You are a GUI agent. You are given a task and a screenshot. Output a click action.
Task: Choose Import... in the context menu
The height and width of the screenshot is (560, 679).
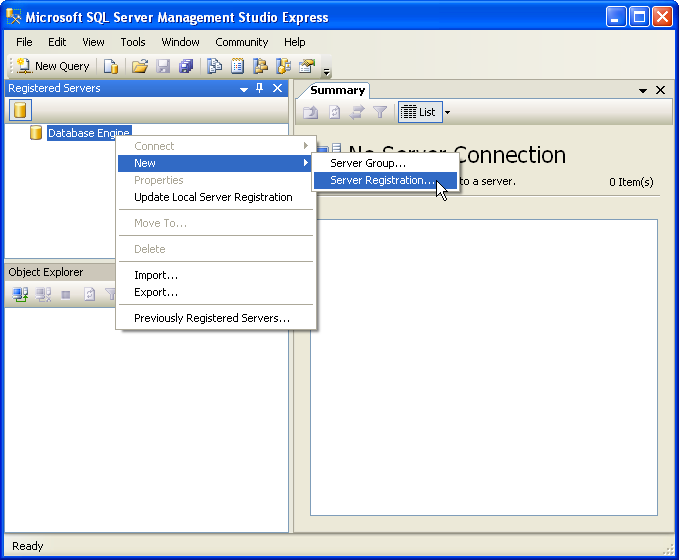215,275
